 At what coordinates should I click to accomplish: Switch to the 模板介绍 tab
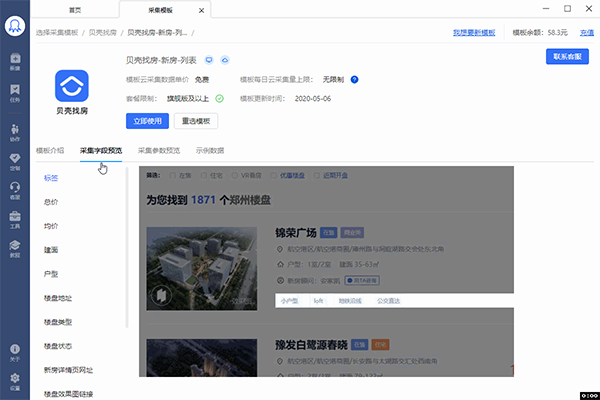click(50, 150)
